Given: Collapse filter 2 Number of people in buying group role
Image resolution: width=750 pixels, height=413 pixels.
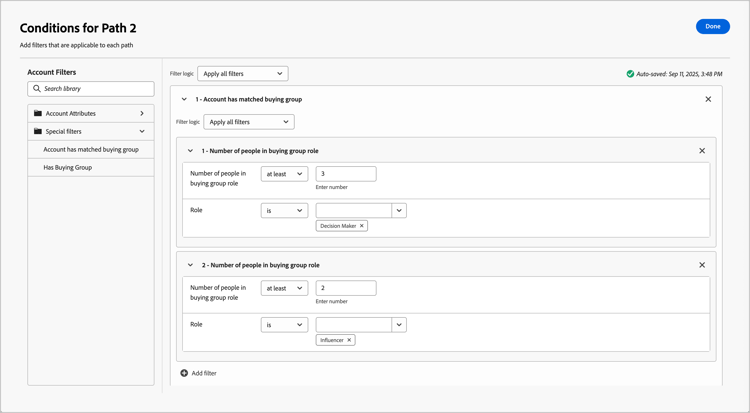Looking at the screenshot, I should coord(190,265).
